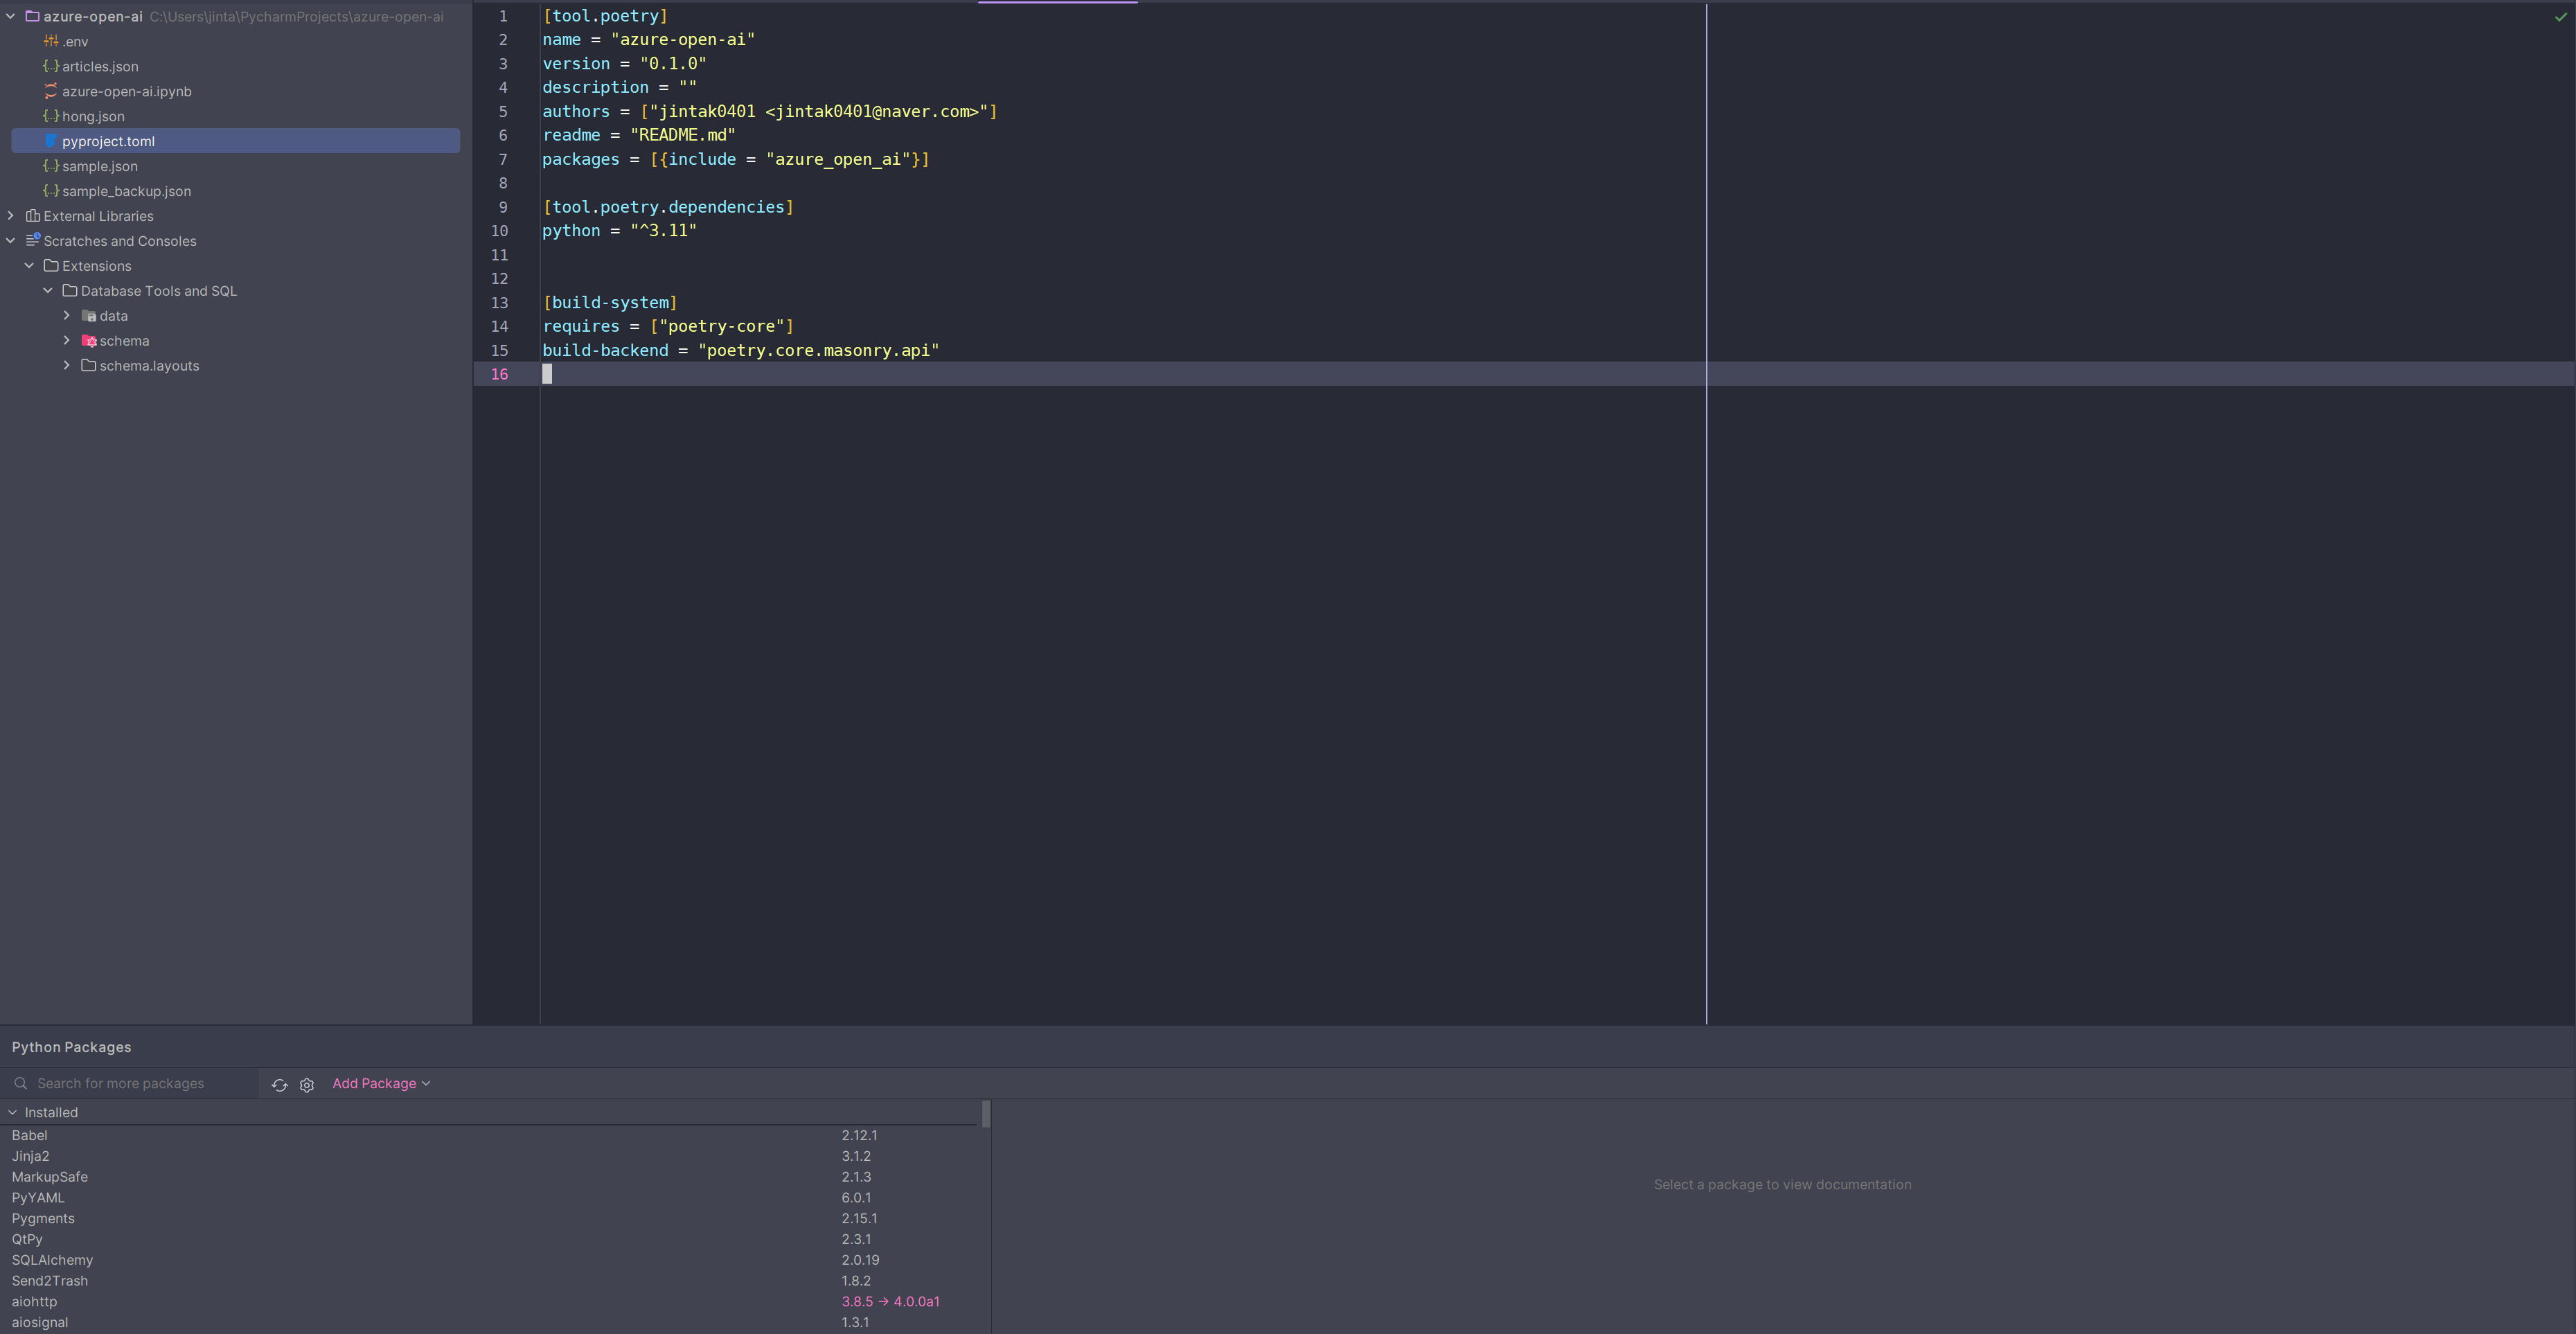This screenshot has height=1334, width=2576.
Task: Collapse Scratches and Consoles
Action: 10,240
